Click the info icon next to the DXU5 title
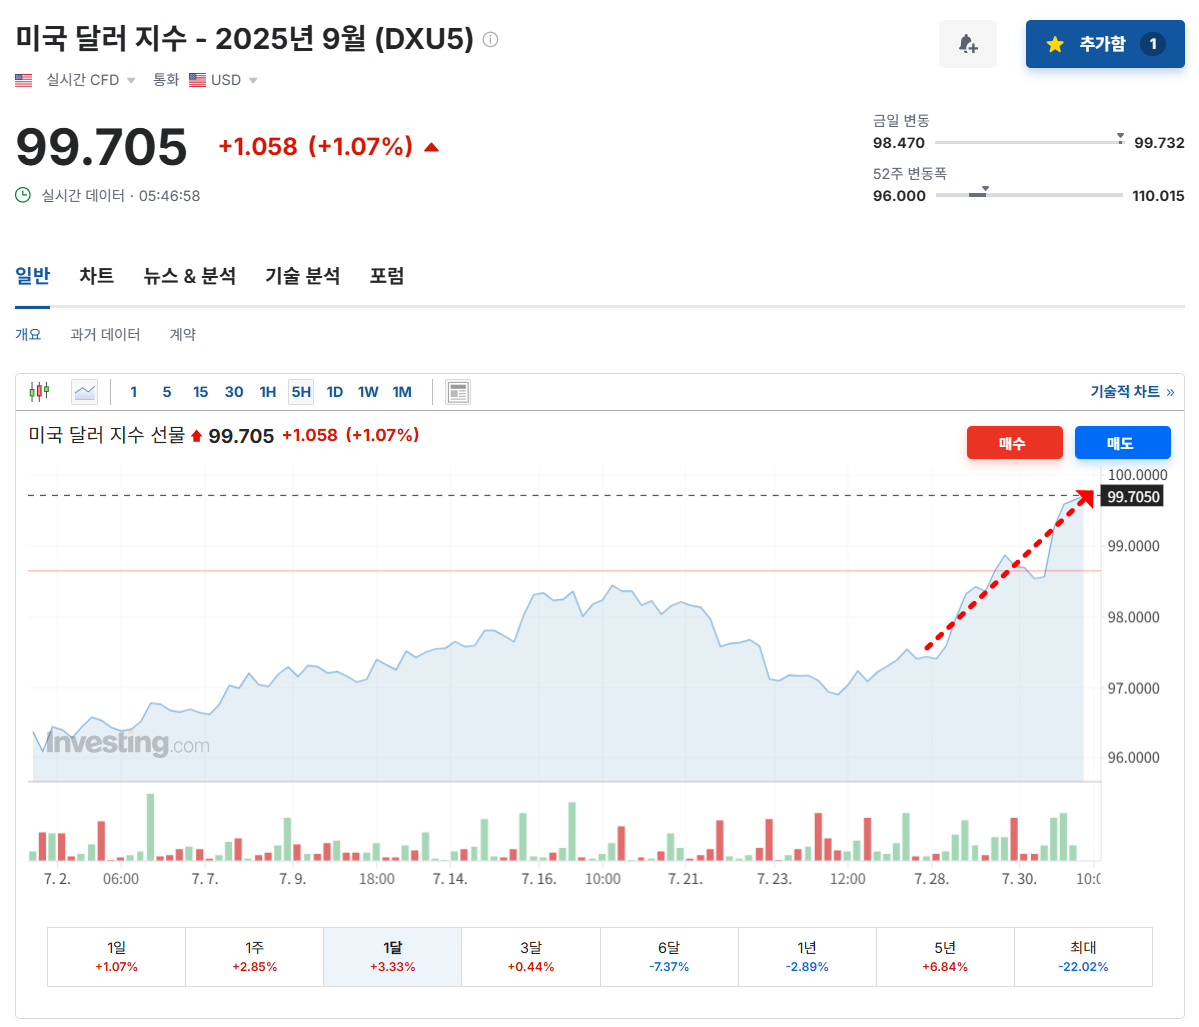 click(x=489, y=40)
